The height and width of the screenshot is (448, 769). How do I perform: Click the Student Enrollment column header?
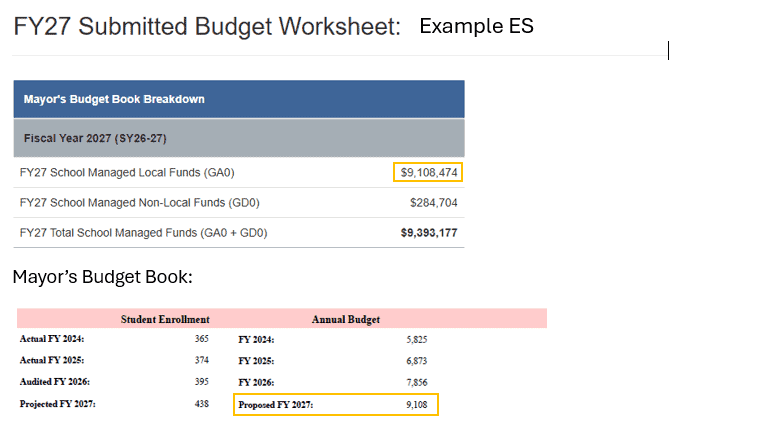165,319
